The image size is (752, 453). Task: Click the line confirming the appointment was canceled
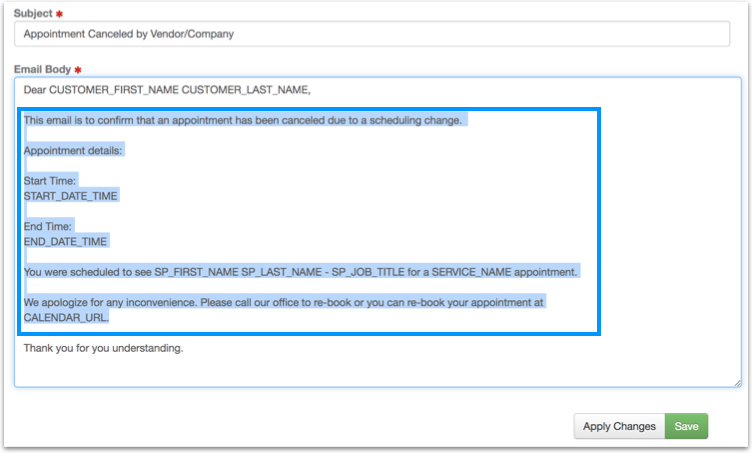tap(244, 120)
